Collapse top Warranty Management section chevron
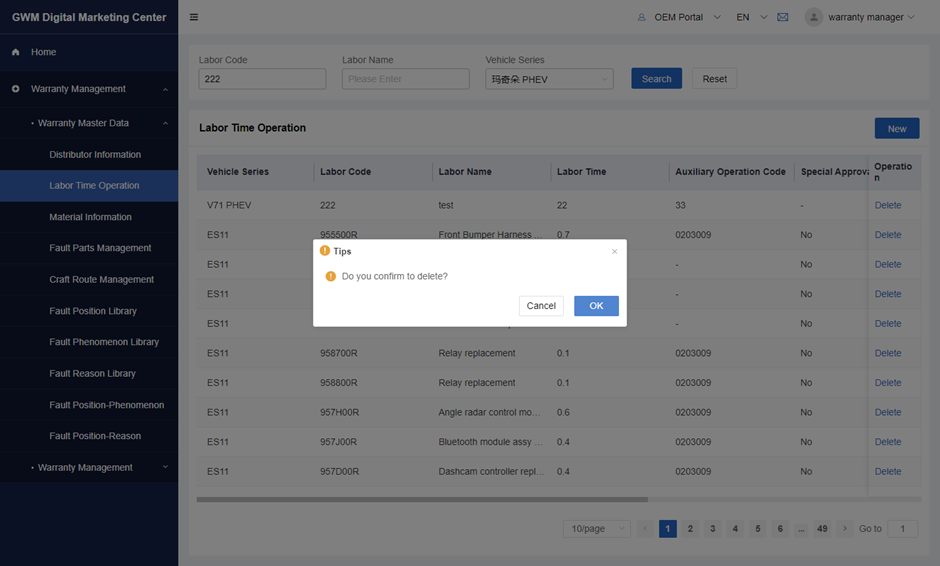 (165, 89)
